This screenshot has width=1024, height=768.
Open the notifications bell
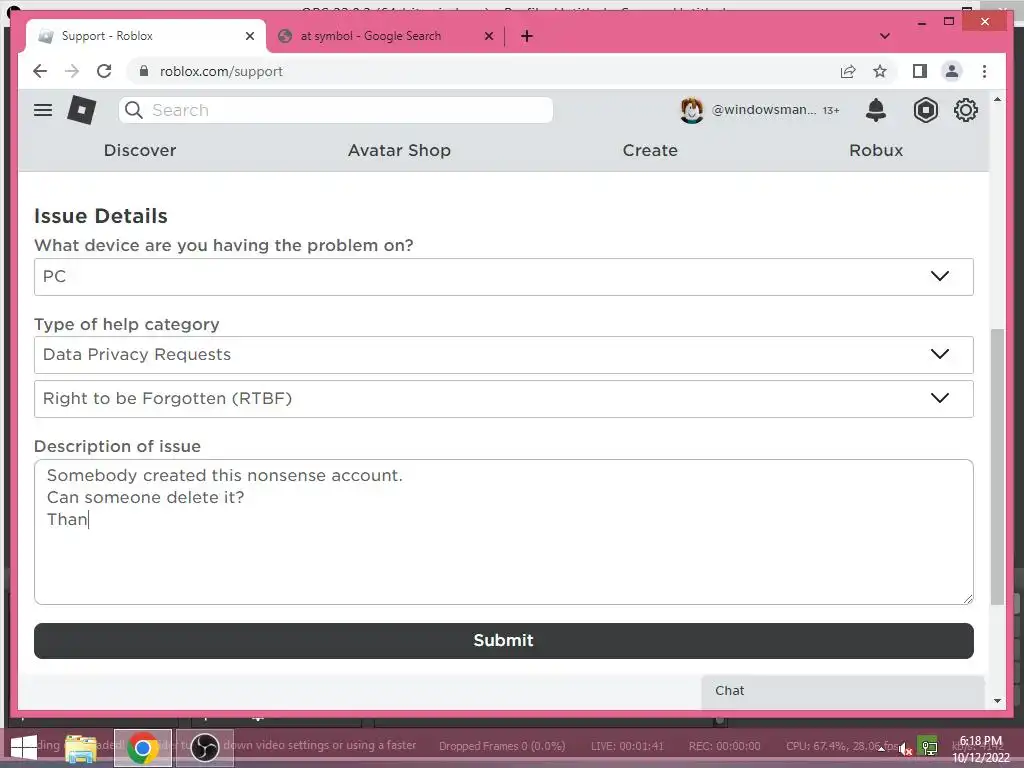[876, 110]
